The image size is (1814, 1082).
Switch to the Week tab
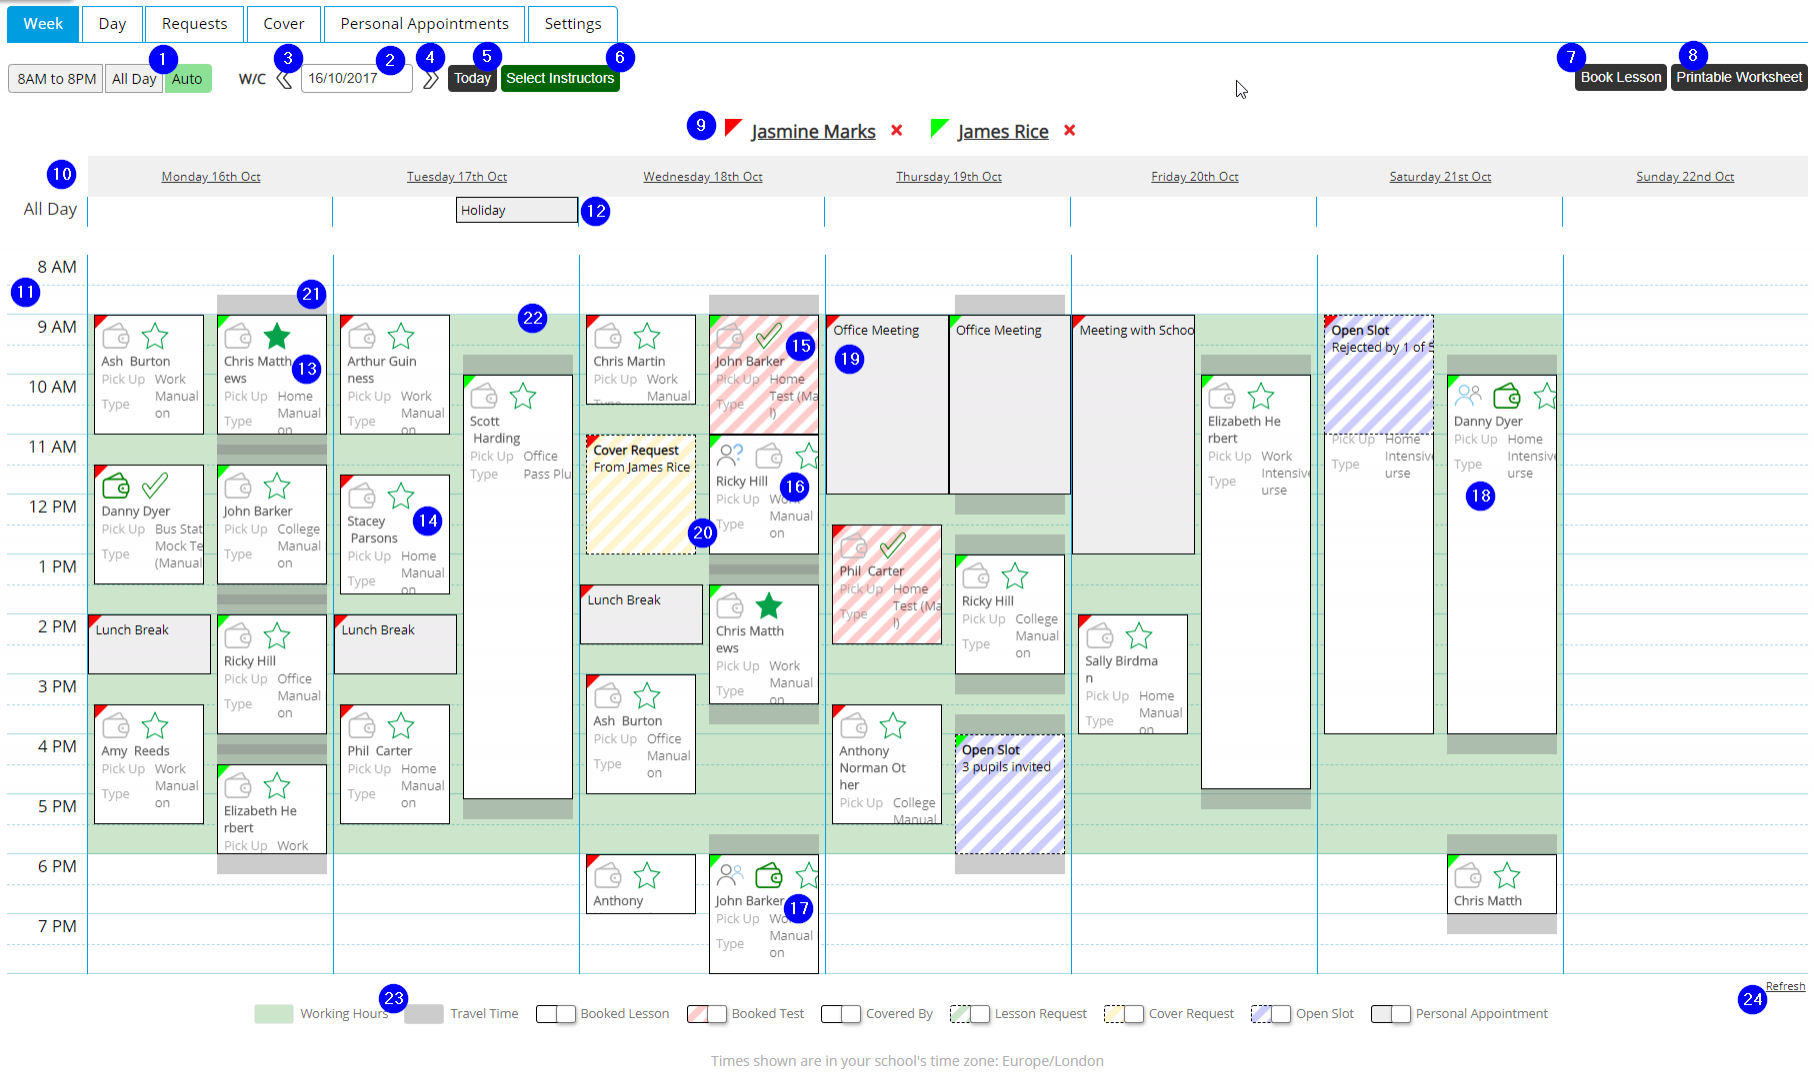point(43,24)
